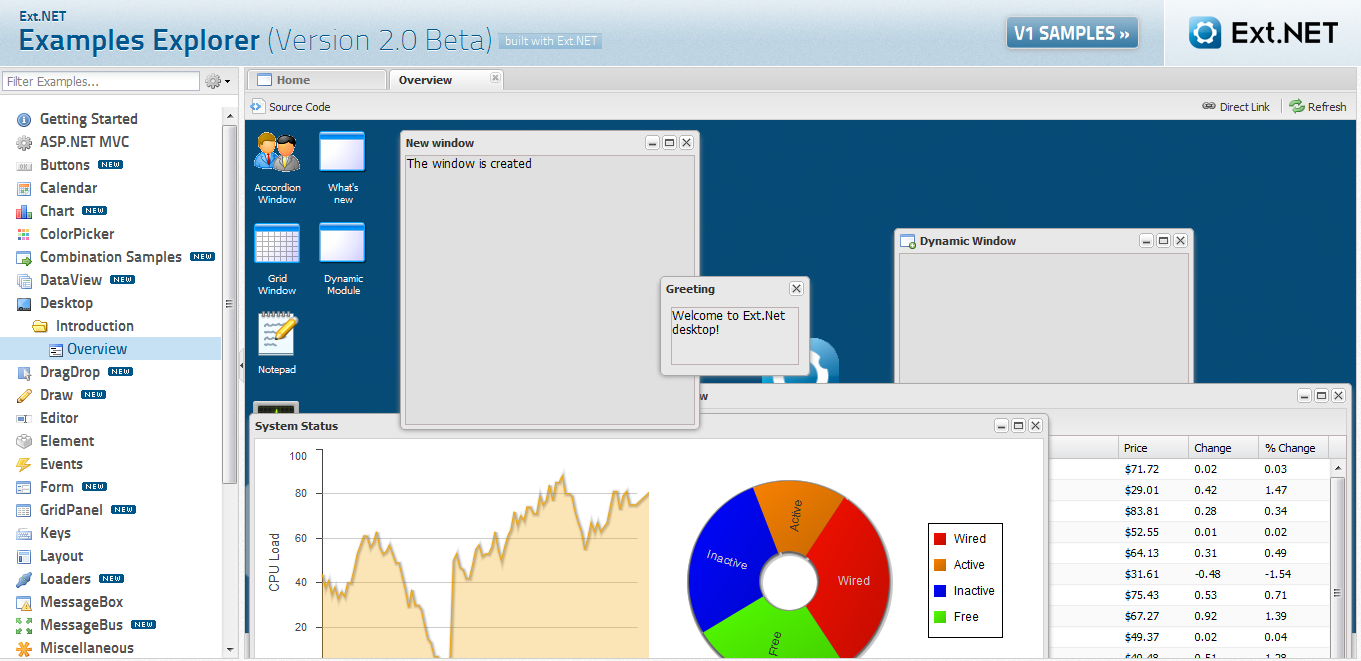Click the Introduction folder icon

[x=40, y=326]
